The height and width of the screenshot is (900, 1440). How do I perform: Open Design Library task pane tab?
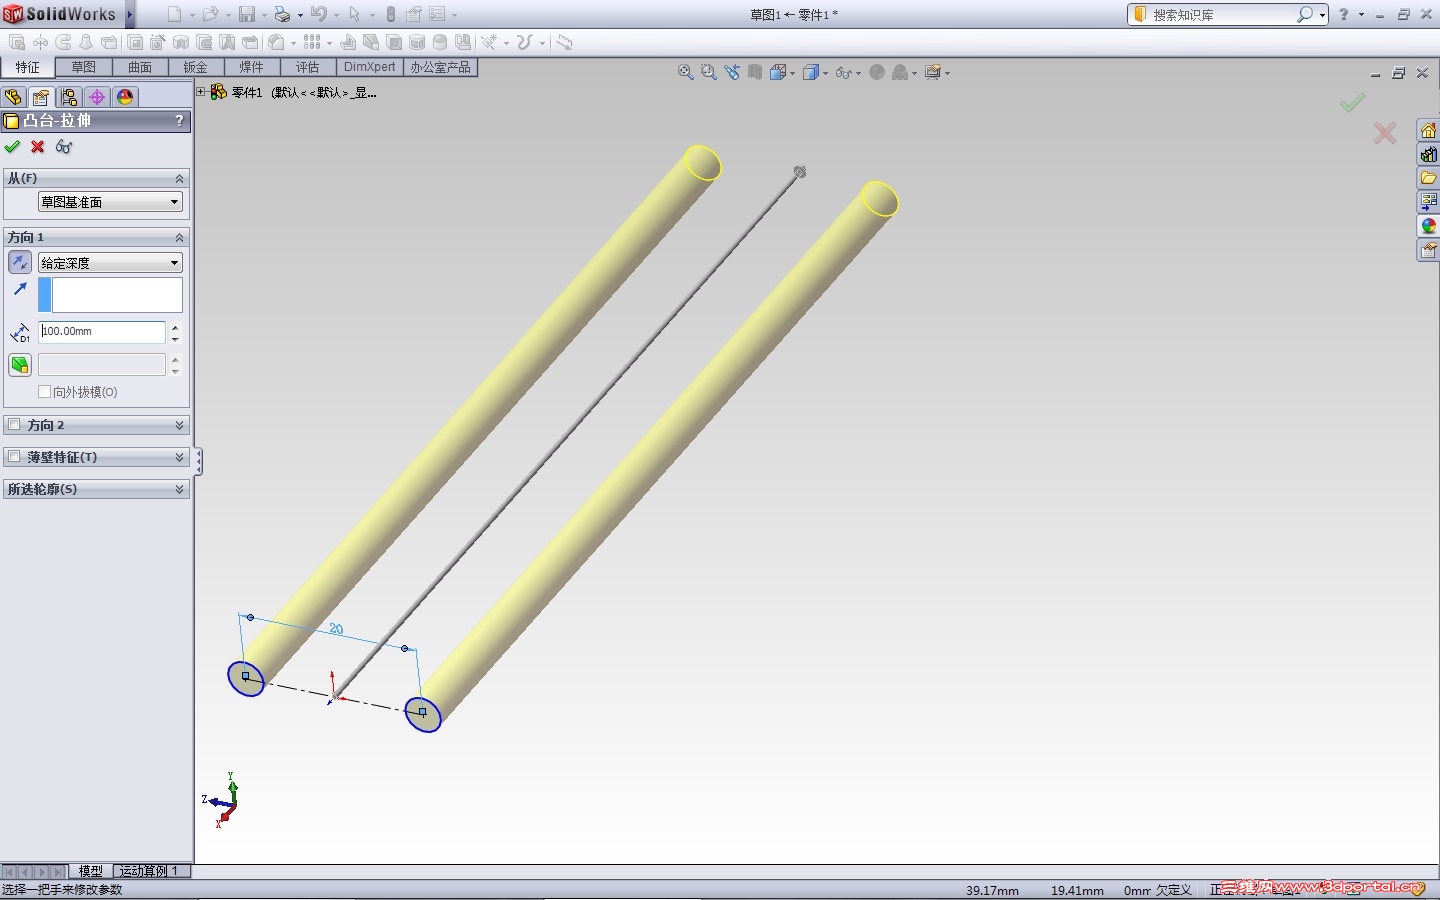point(1428,155)
